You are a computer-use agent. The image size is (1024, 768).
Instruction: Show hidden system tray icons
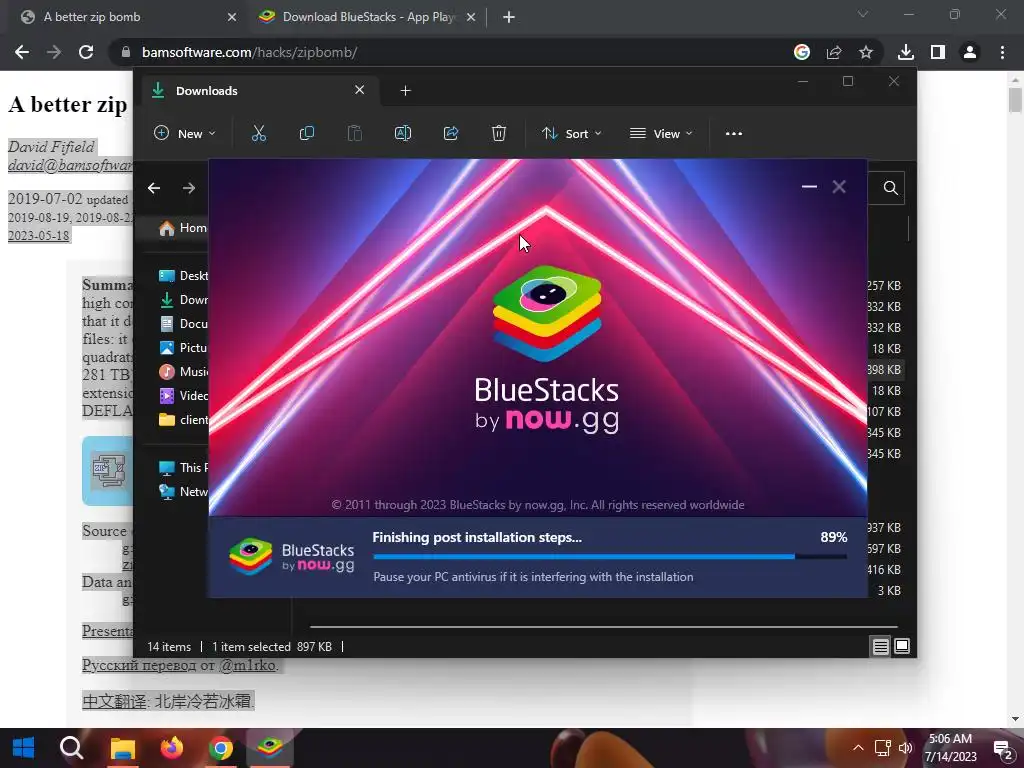pos(858,748)
